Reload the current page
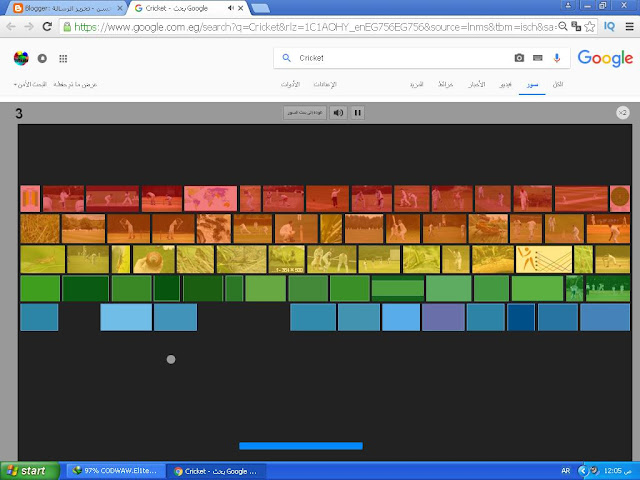Image resolution: width=640 pixels, height=480 pixels. pos(47,27)
